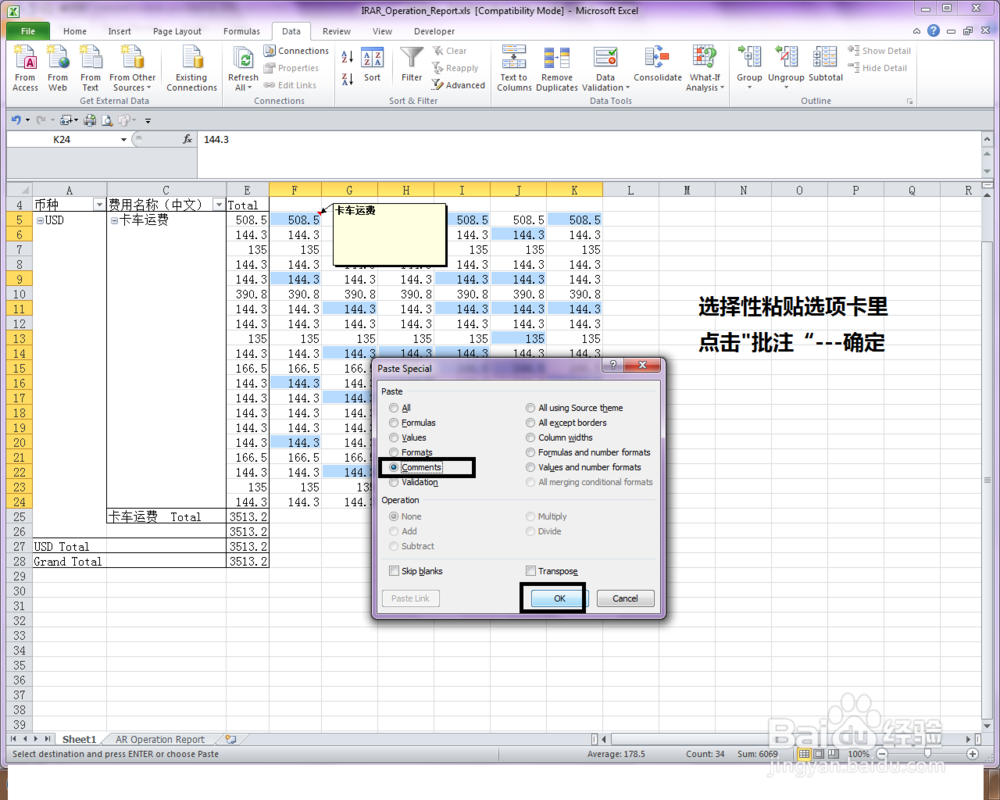Click the insert function fx button
The width and height of the screenshot is (1000, 800).
pos(188,139)
